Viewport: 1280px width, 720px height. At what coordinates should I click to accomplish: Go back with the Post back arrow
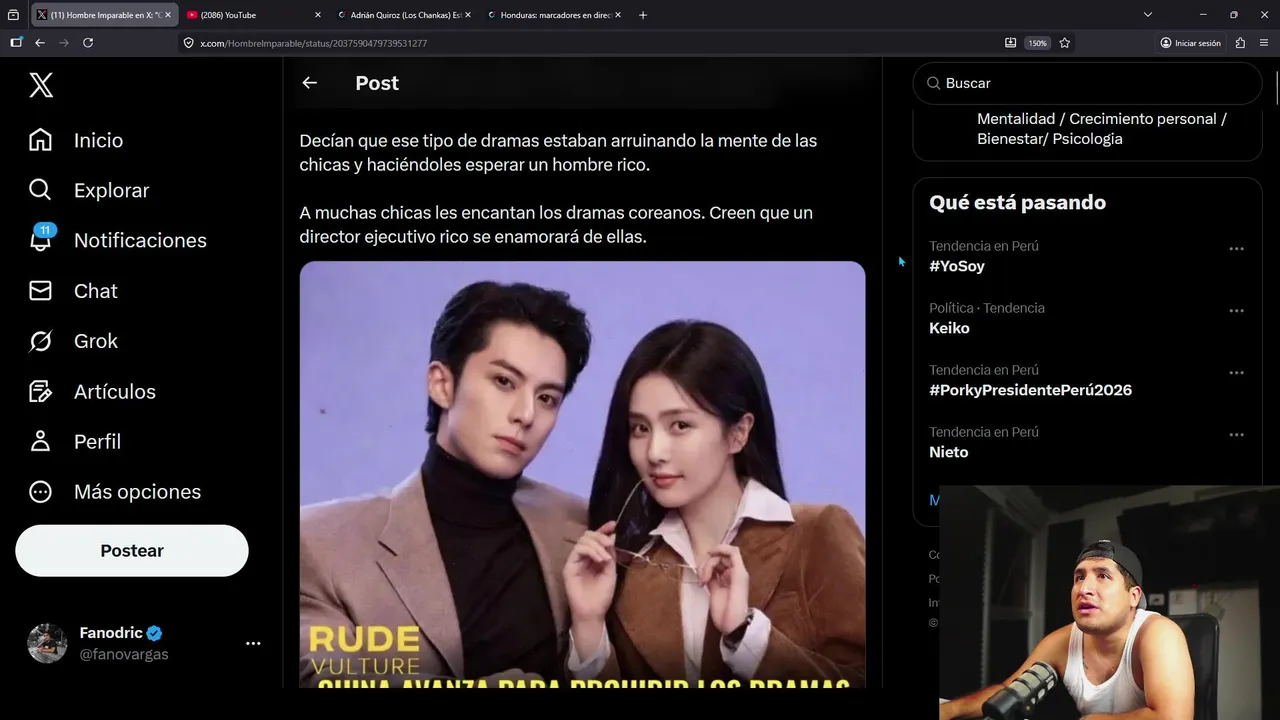309,83
